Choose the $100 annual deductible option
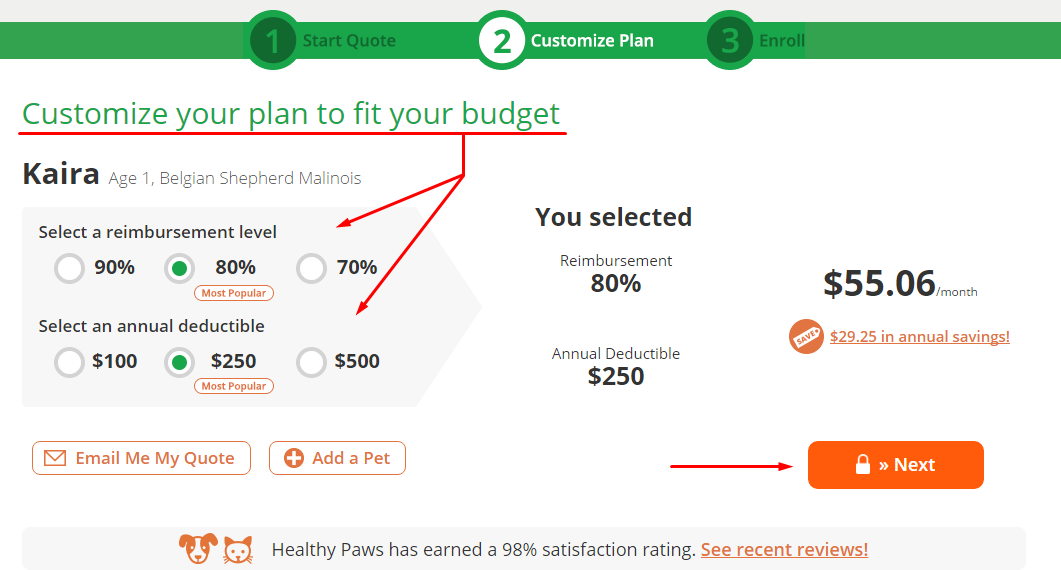 click(70, 362)
